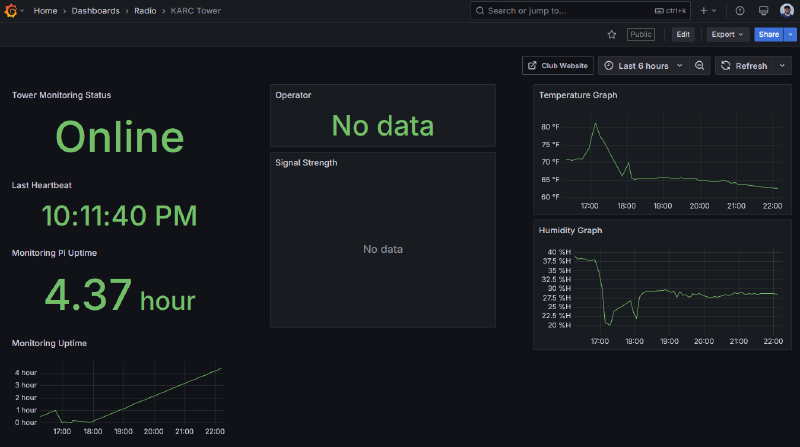
Task: Select the Humidity Graph panel title
Action: click(570, 231)
